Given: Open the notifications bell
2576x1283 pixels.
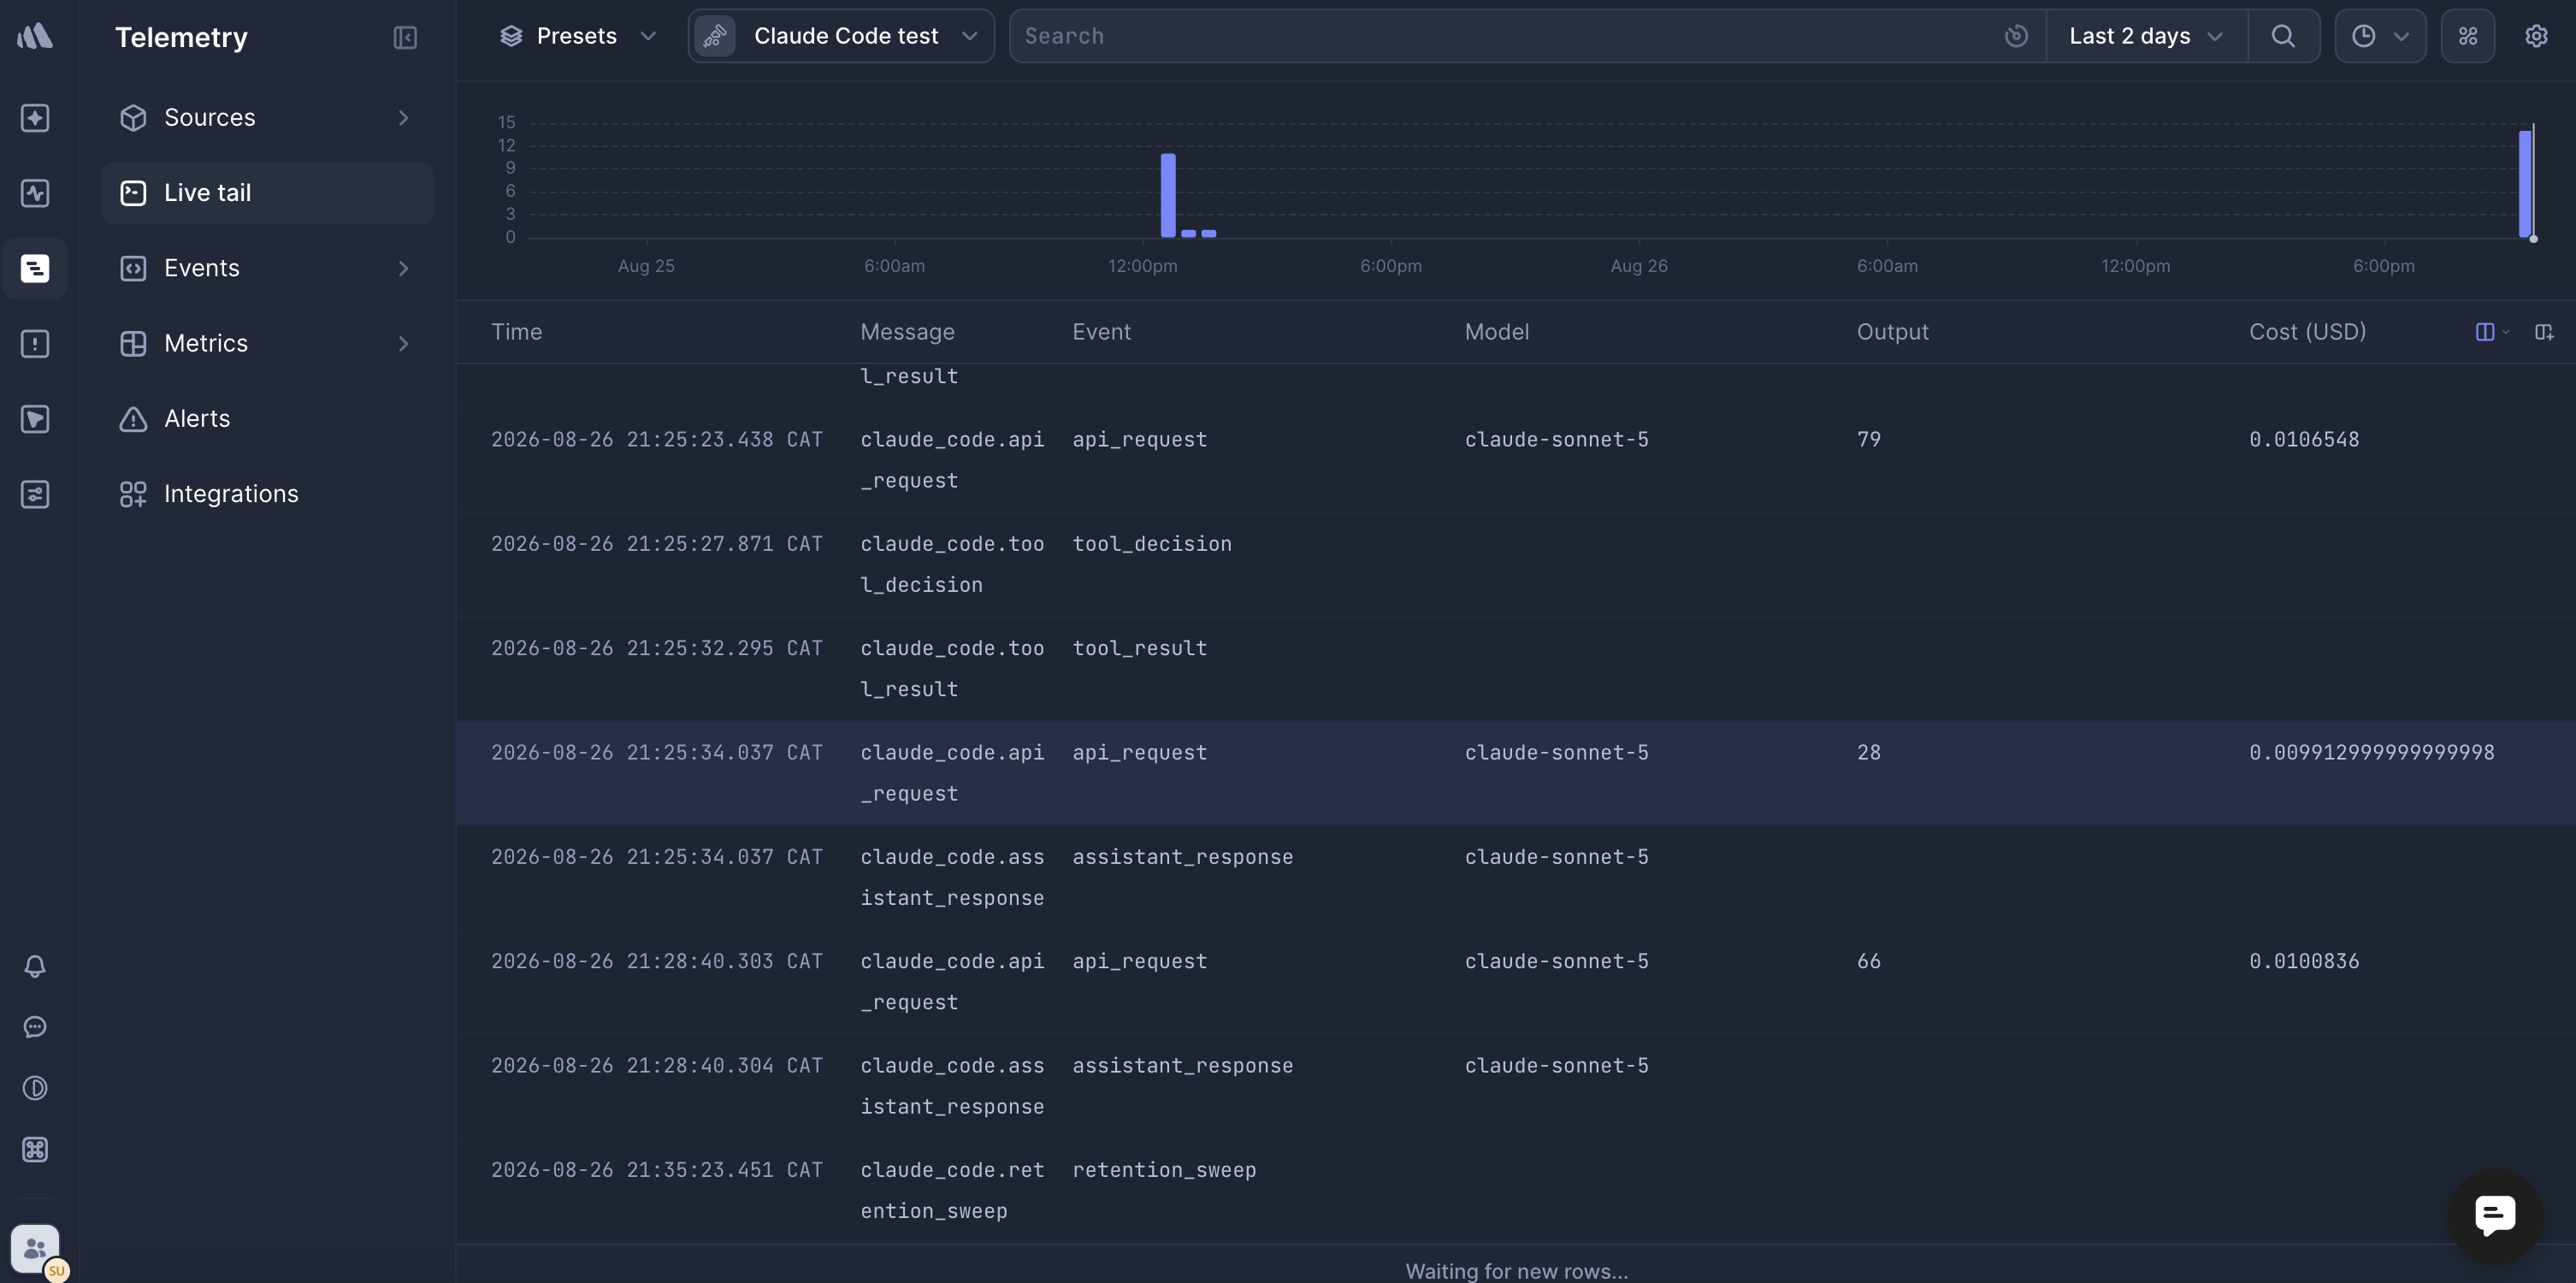Looking at the screenshot, I should tap(35, 966).
